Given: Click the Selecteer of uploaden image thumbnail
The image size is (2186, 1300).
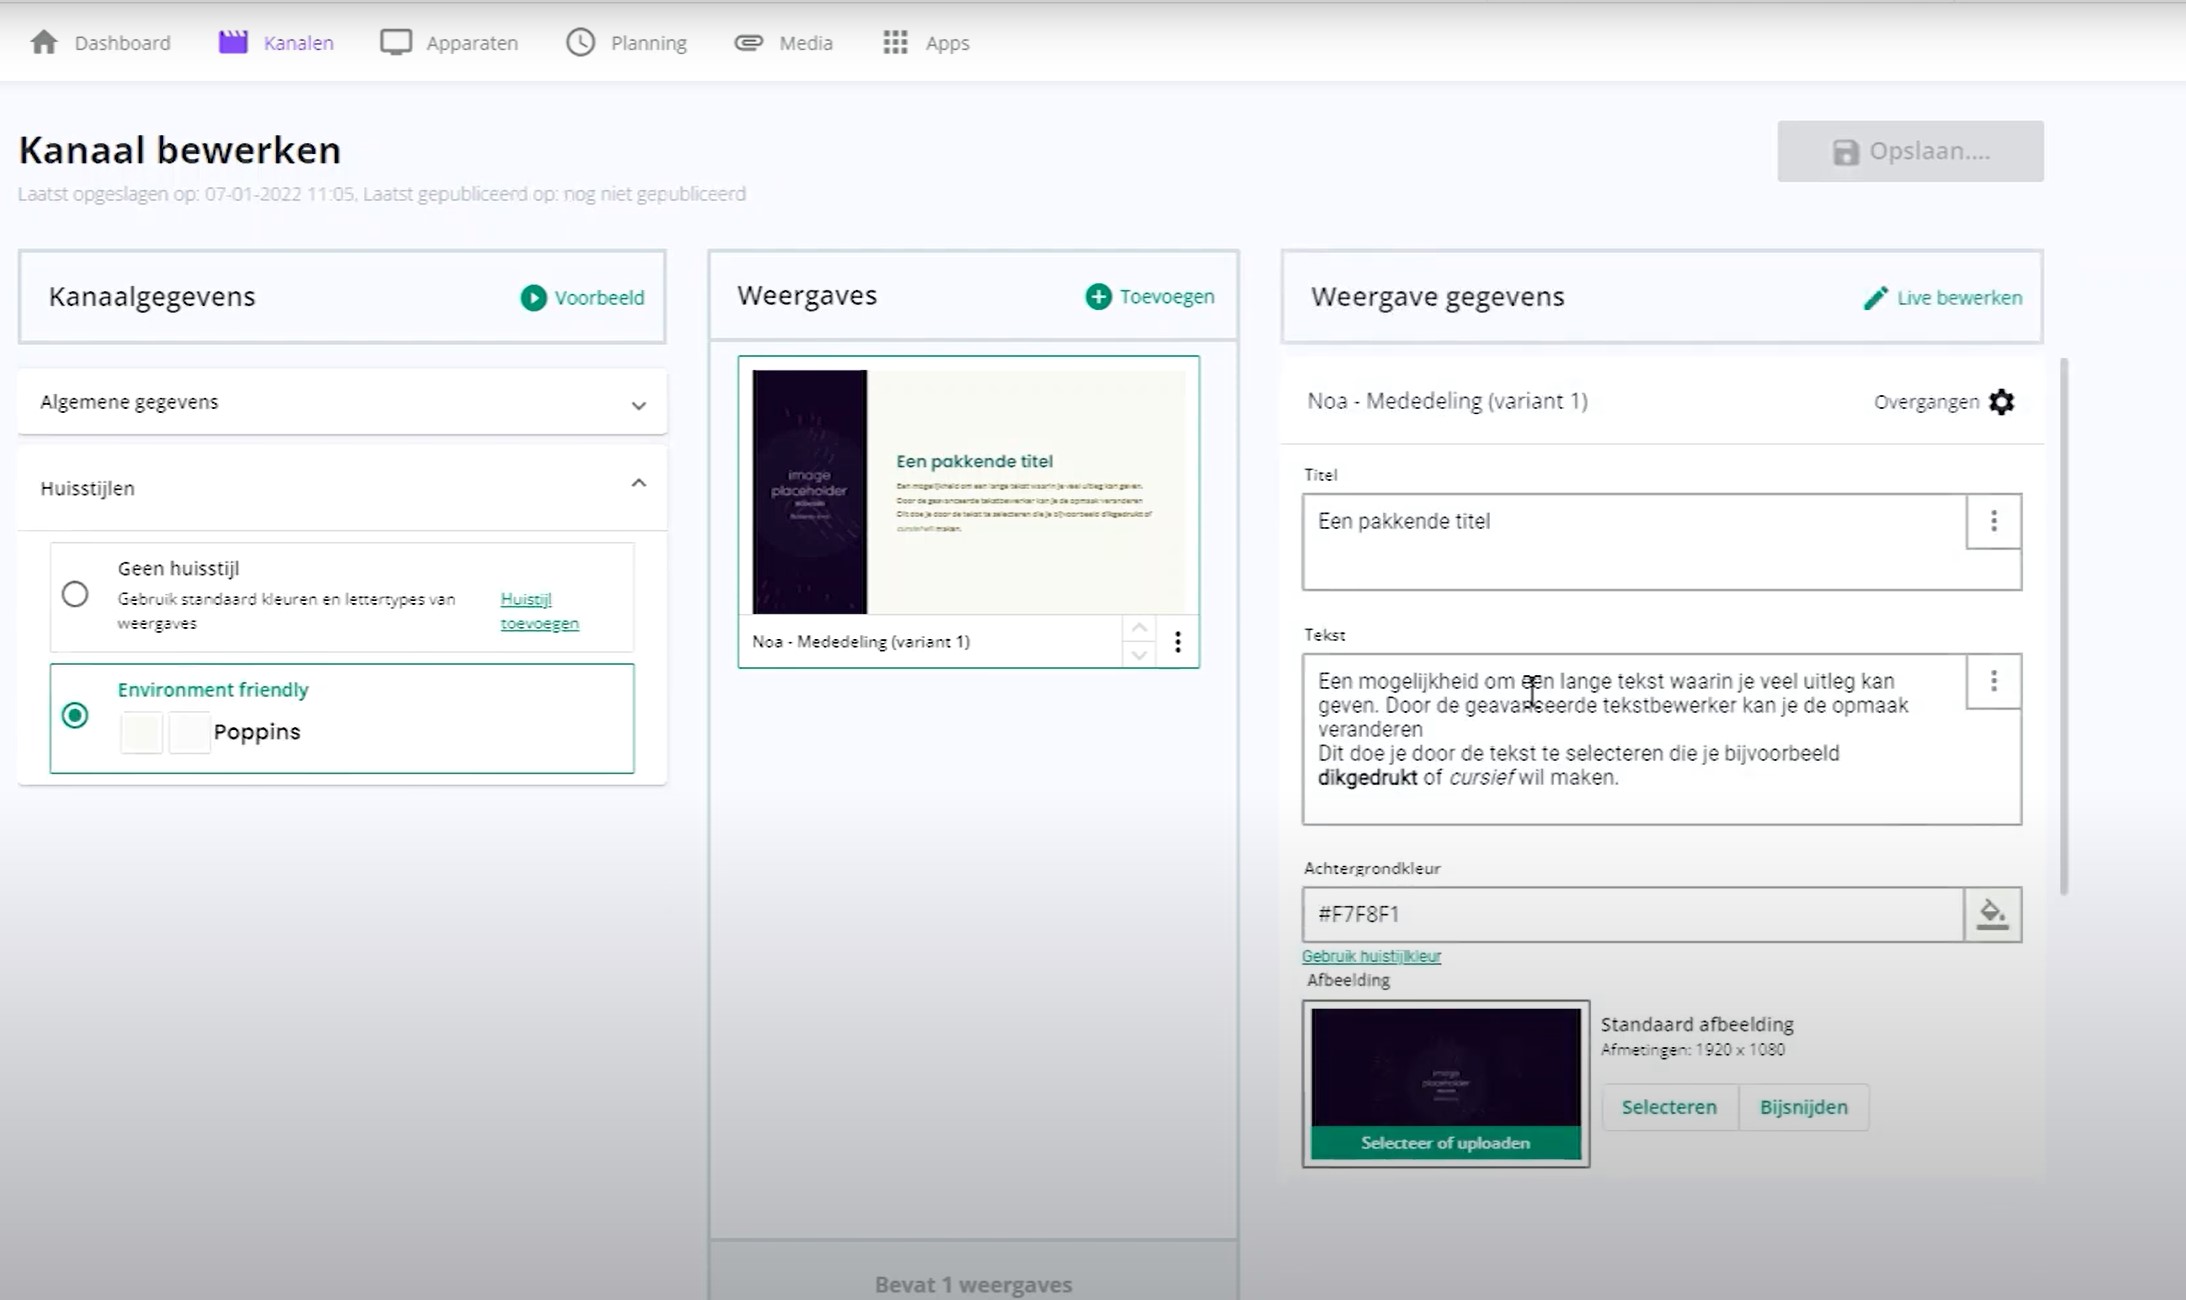Looking at the screenshot, I should [1445, 1084].
